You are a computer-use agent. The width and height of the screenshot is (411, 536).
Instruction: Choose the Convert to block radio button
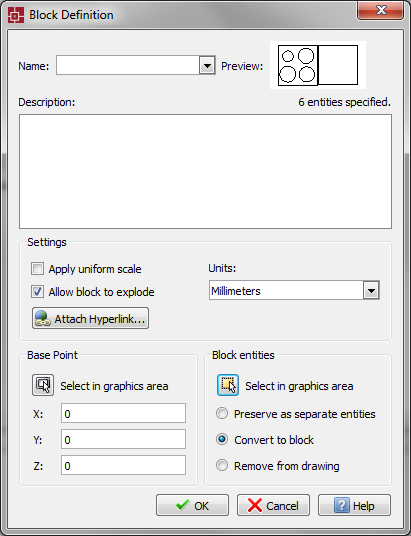222,439
